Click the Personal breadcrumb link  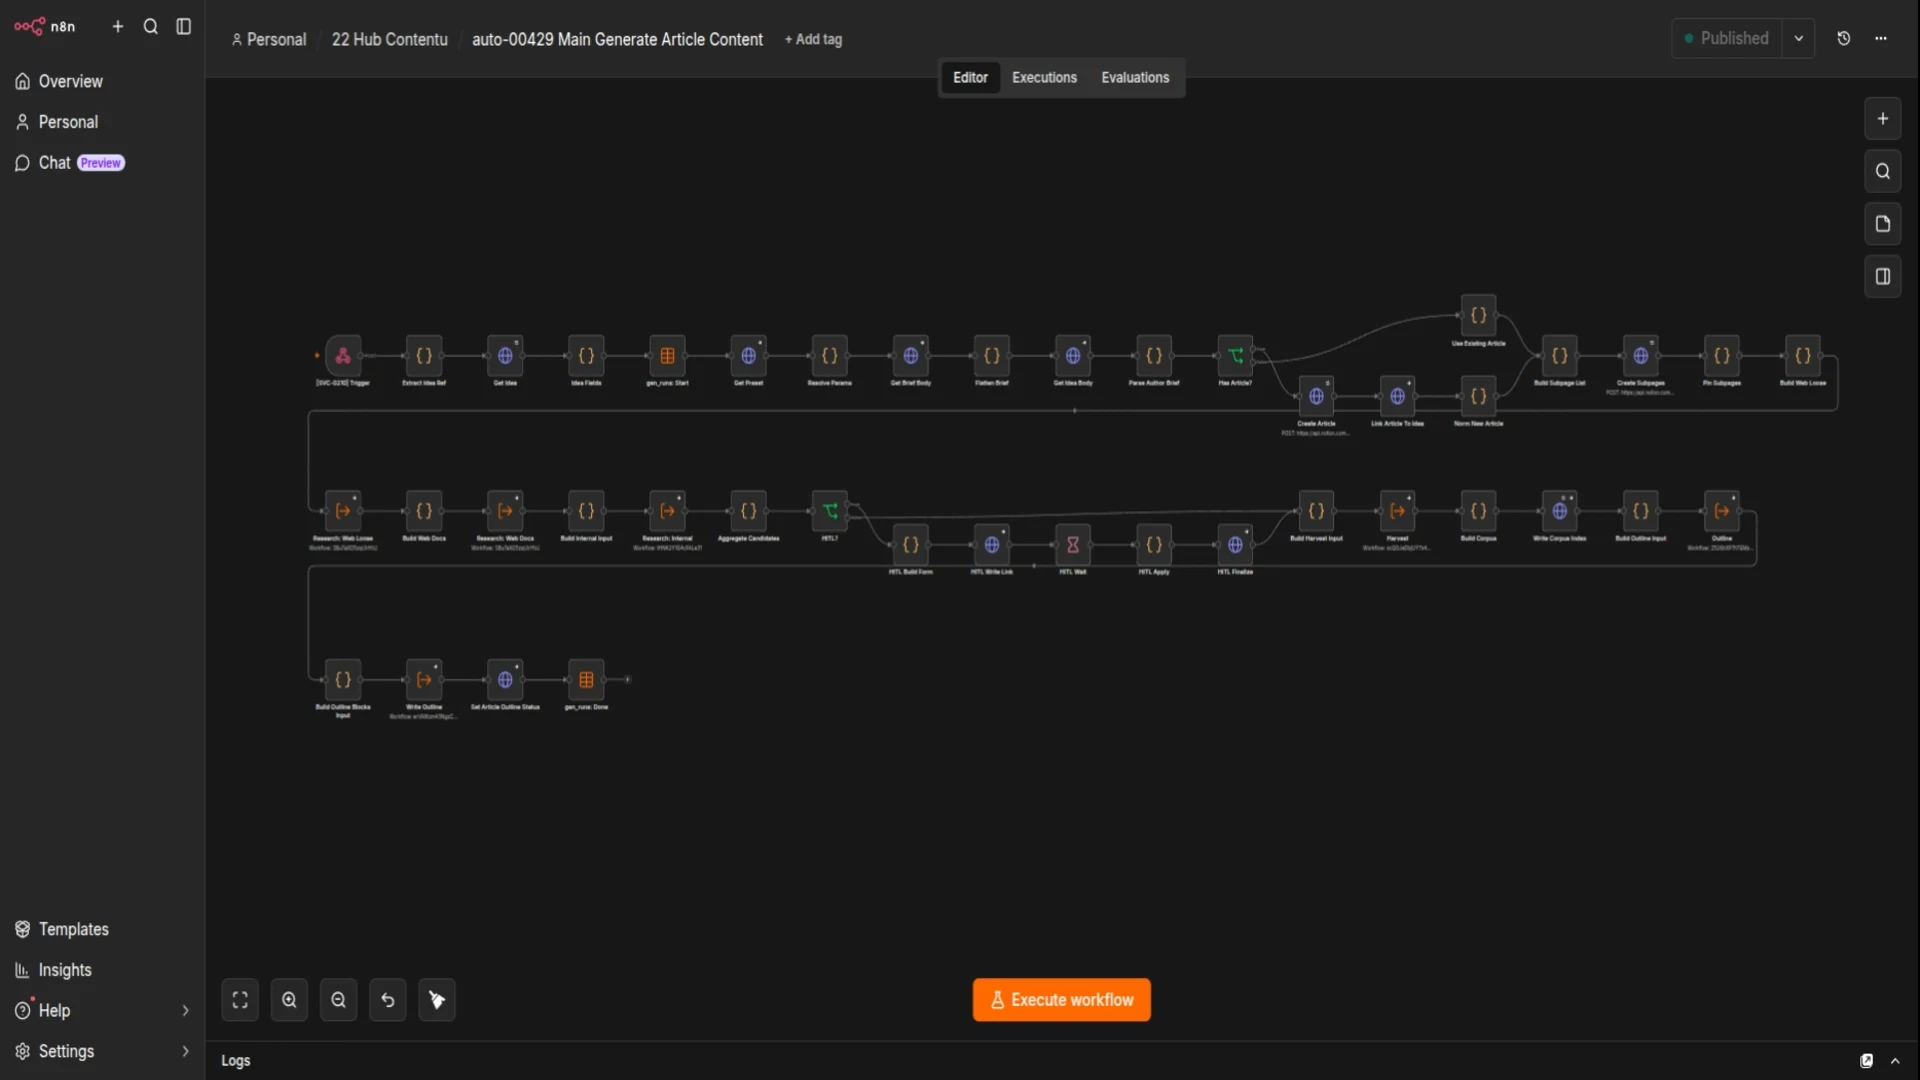269,39
